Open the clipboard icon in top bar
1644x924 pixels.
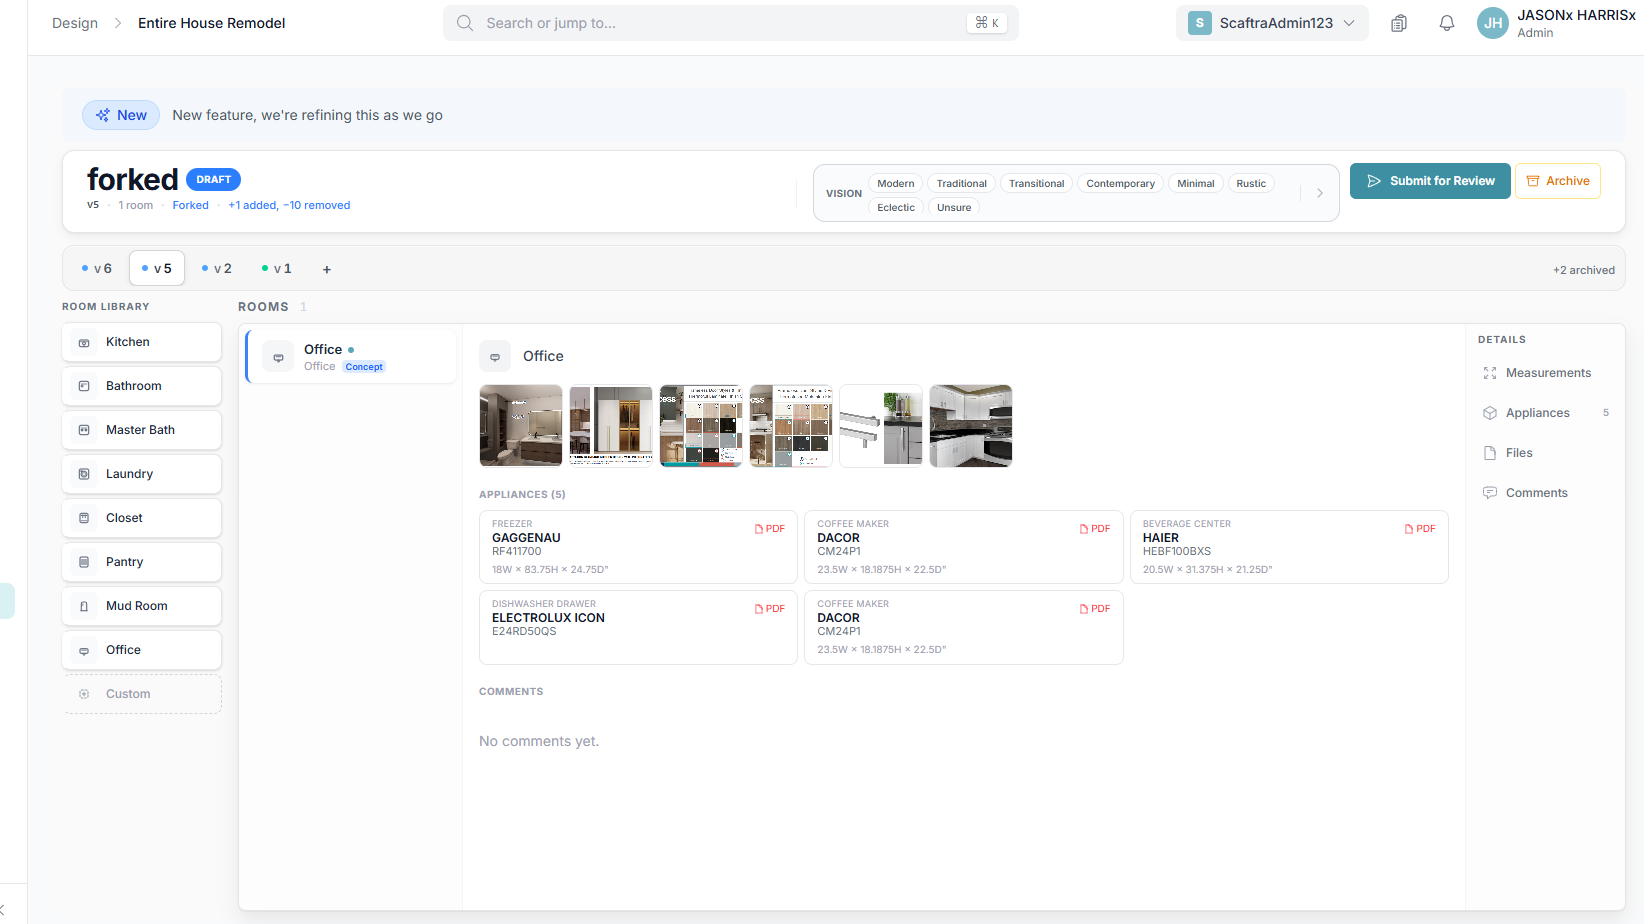coord(1399,23)
